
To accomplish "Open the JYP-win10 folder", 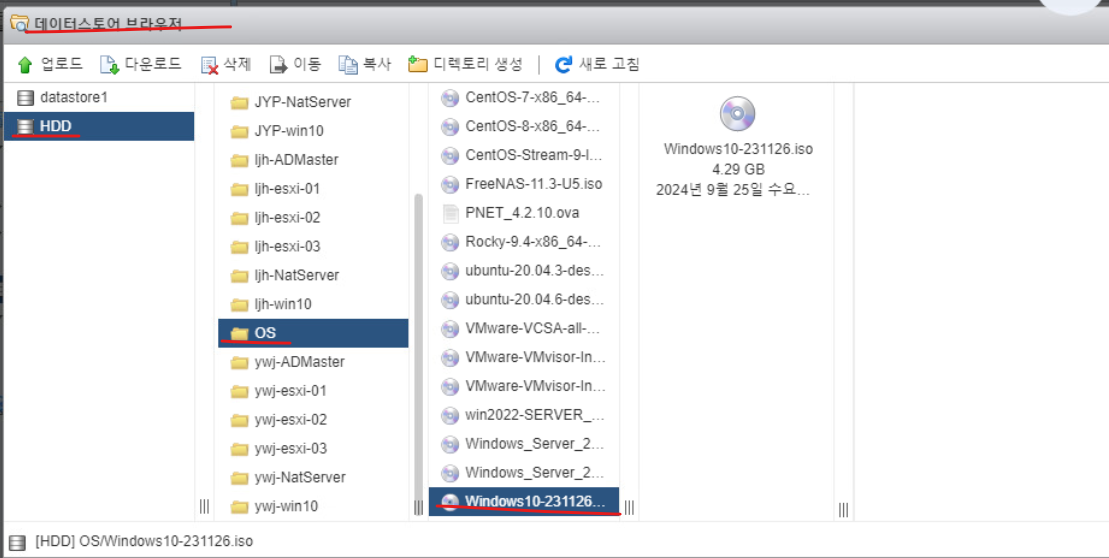I will pos(313,131).
